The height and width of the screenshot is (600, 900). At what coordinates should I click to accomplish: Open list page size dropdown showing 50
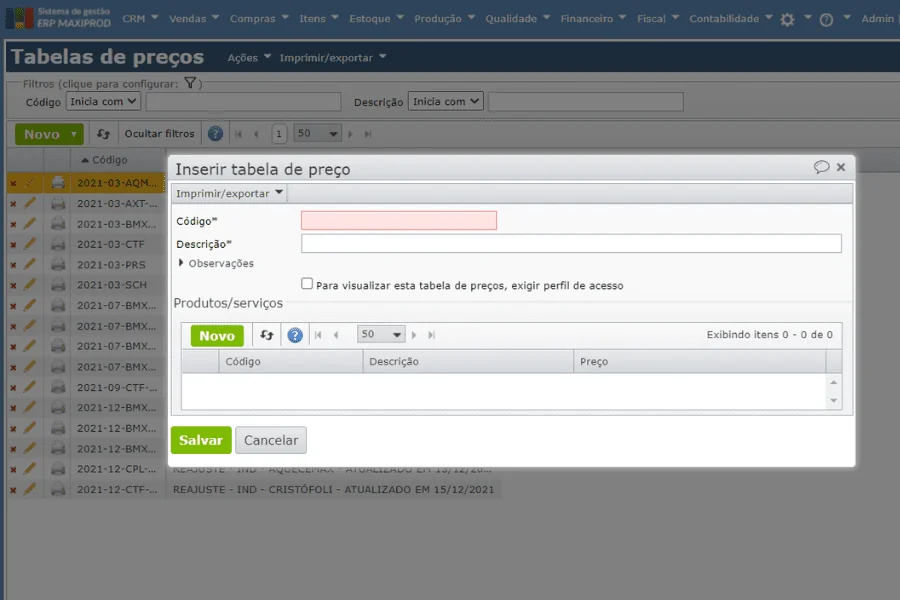tap(317, 134)
